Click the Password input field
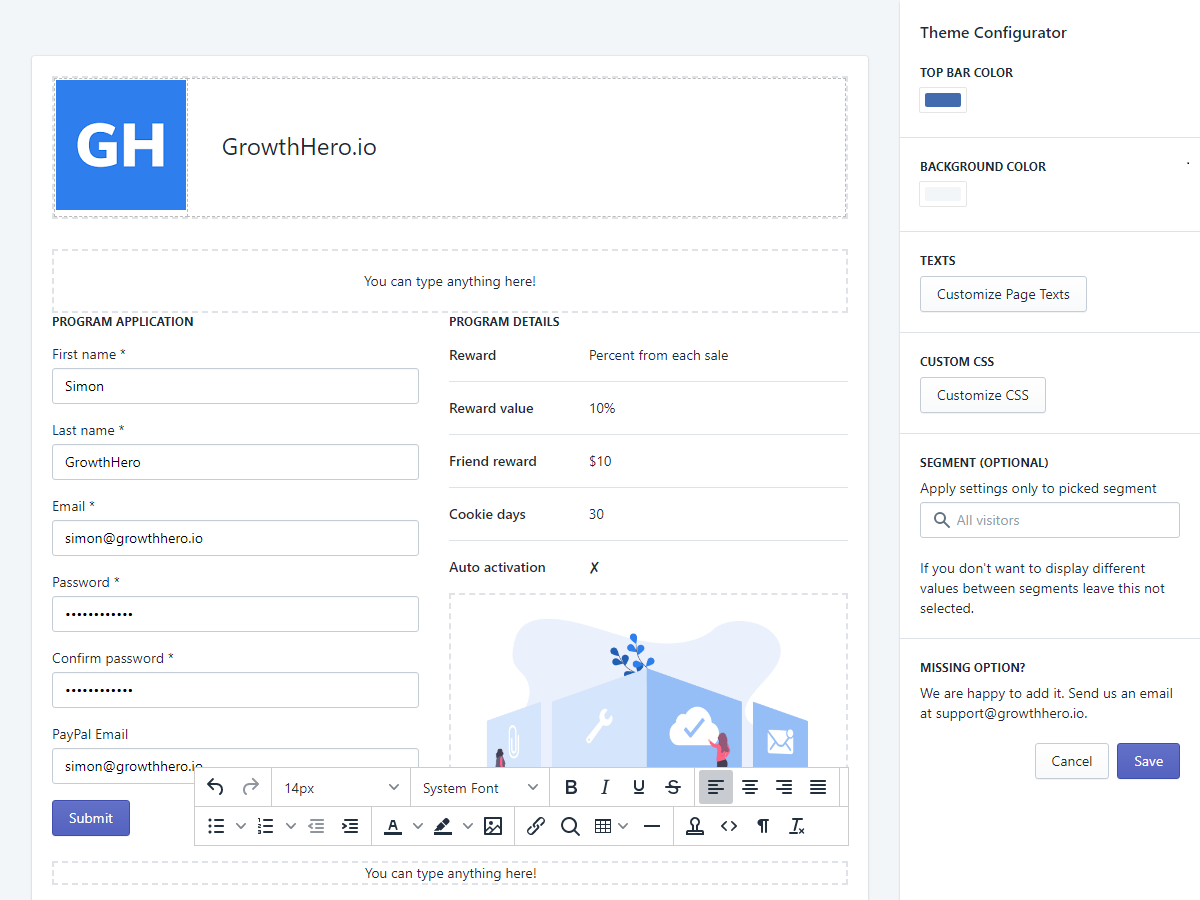The image size is (1200, 900). (x=235, y=614)
